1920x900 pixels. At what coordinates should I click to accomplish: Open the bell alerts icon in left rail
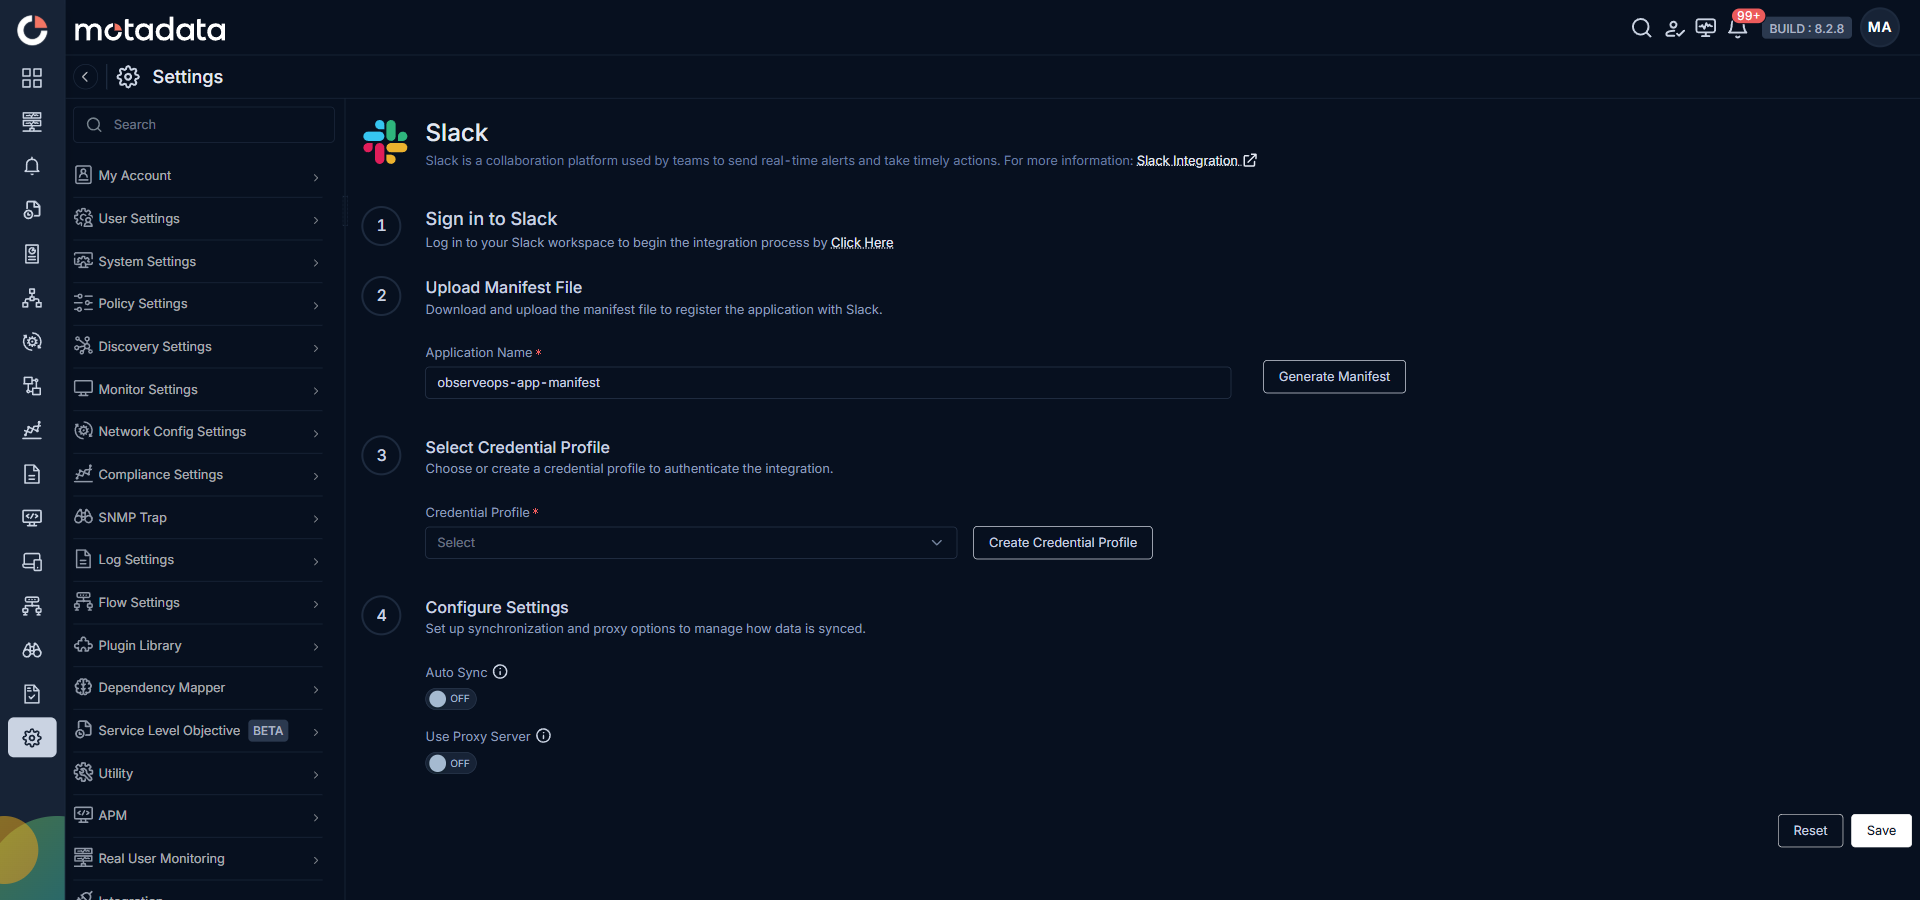tap(32, 166)
